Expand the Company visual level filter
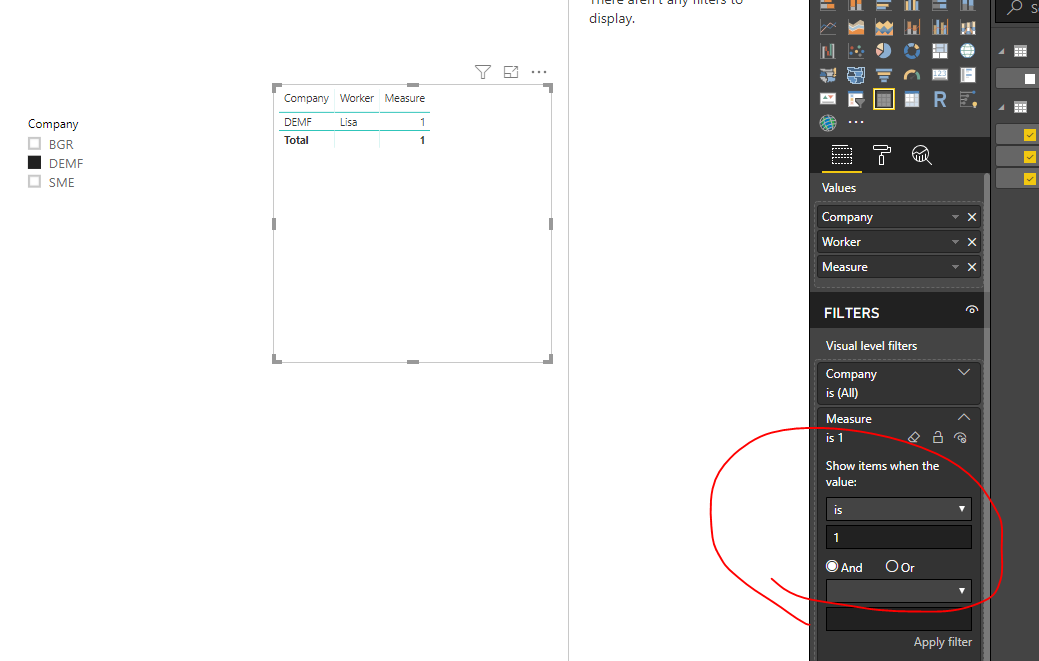This screenshot has width=1039, height=661. (x=963, y=373)
